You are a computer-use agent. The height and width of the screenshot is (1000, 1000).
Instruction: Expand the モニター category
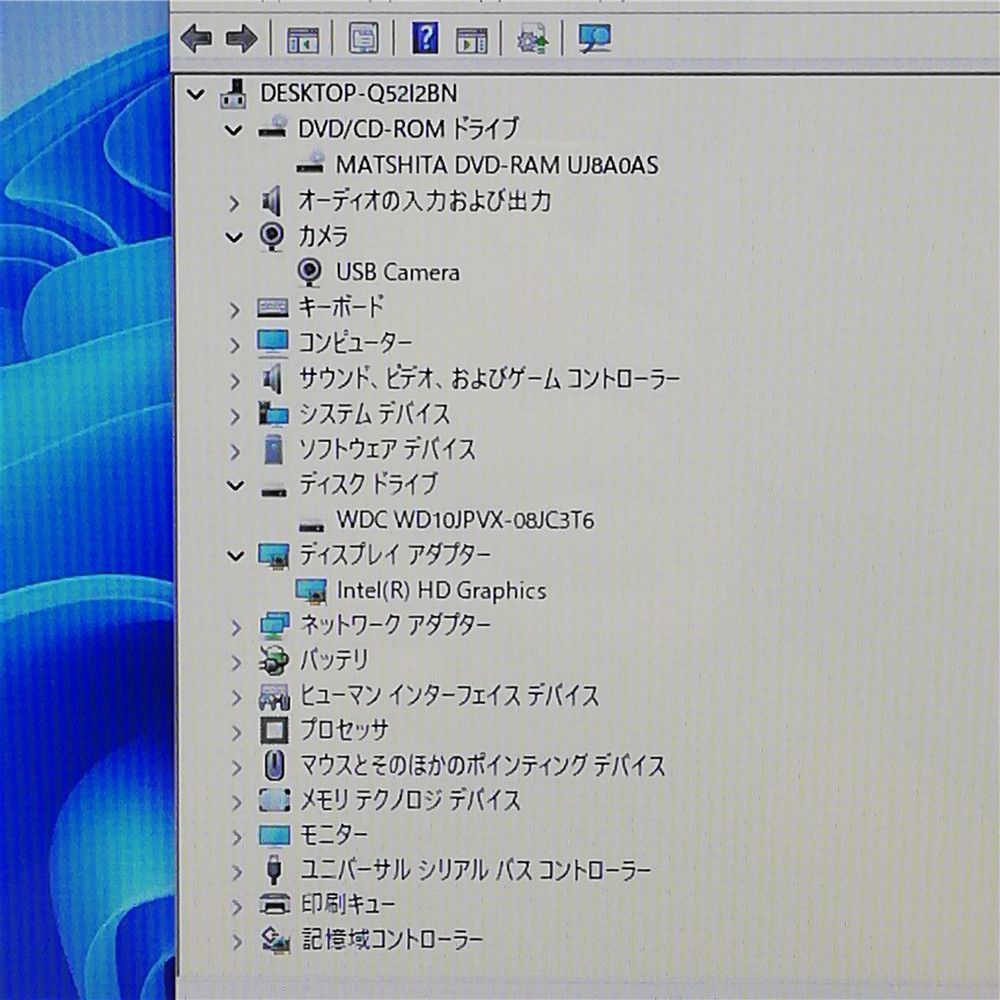(x=236, y=837)
